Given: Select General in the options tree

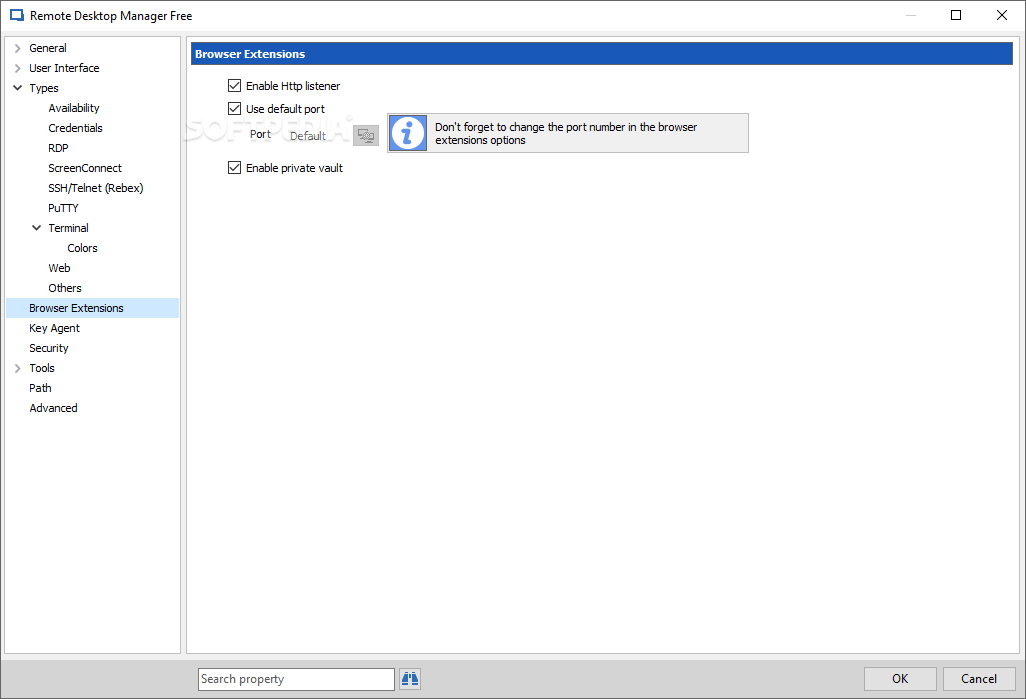Looking at the screenshot, I should click(48, 48).
